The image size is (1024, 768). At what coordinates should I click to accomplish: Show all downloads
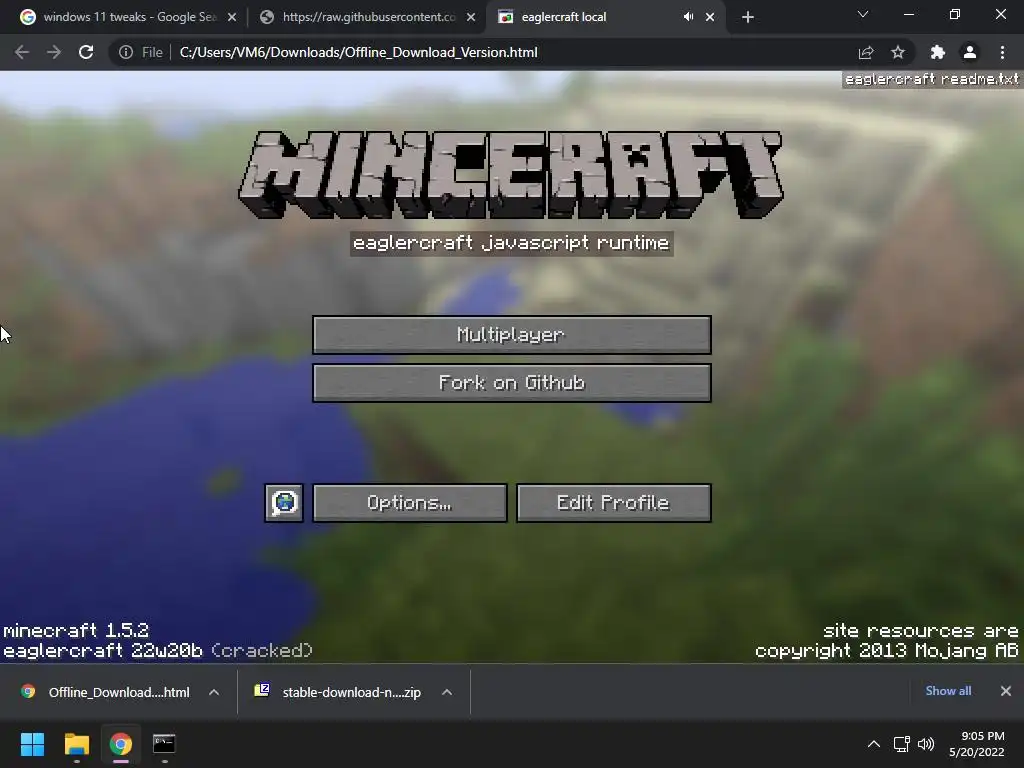[x=948, y=691]
